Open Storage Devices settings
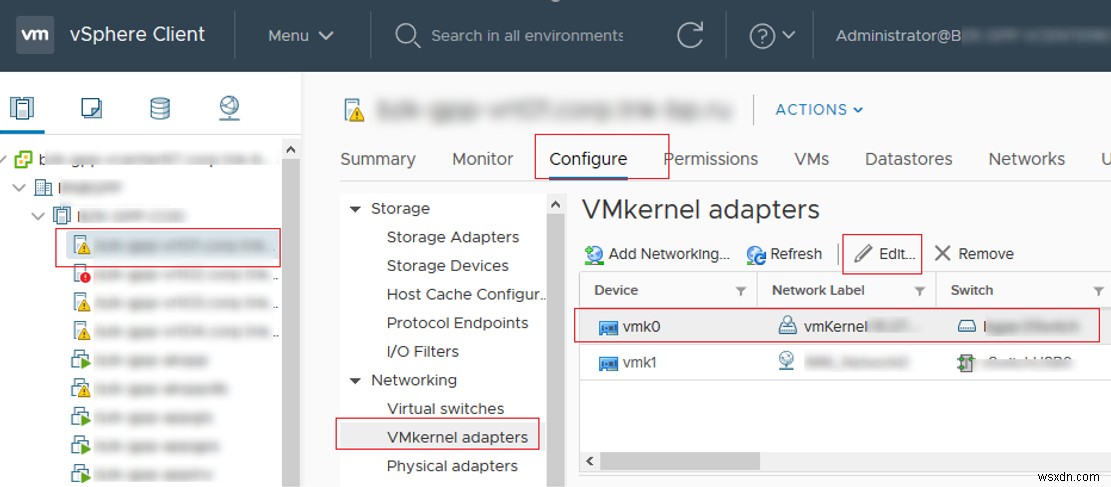Viewport: 1111px width, 487px height. (447, 266)
